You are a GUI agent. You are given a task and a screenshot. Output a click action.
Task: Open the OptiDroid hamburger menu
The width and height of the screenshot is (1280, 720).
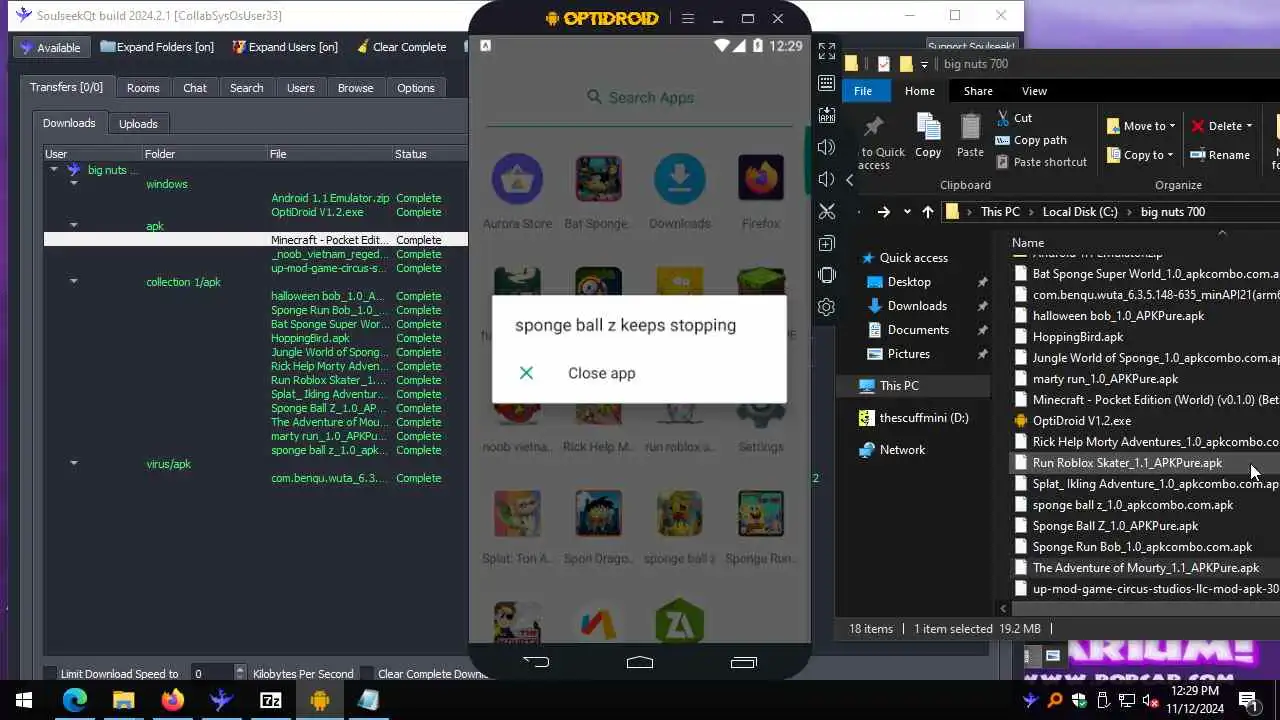(688, 18)
